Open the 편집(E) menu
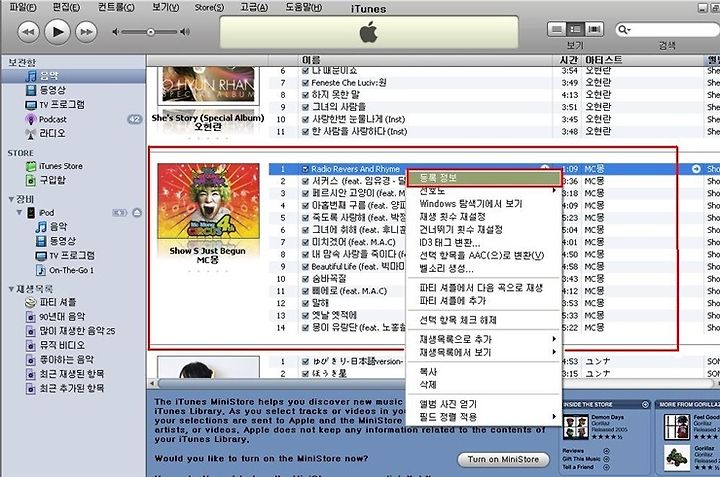 (x=67, y=7)
